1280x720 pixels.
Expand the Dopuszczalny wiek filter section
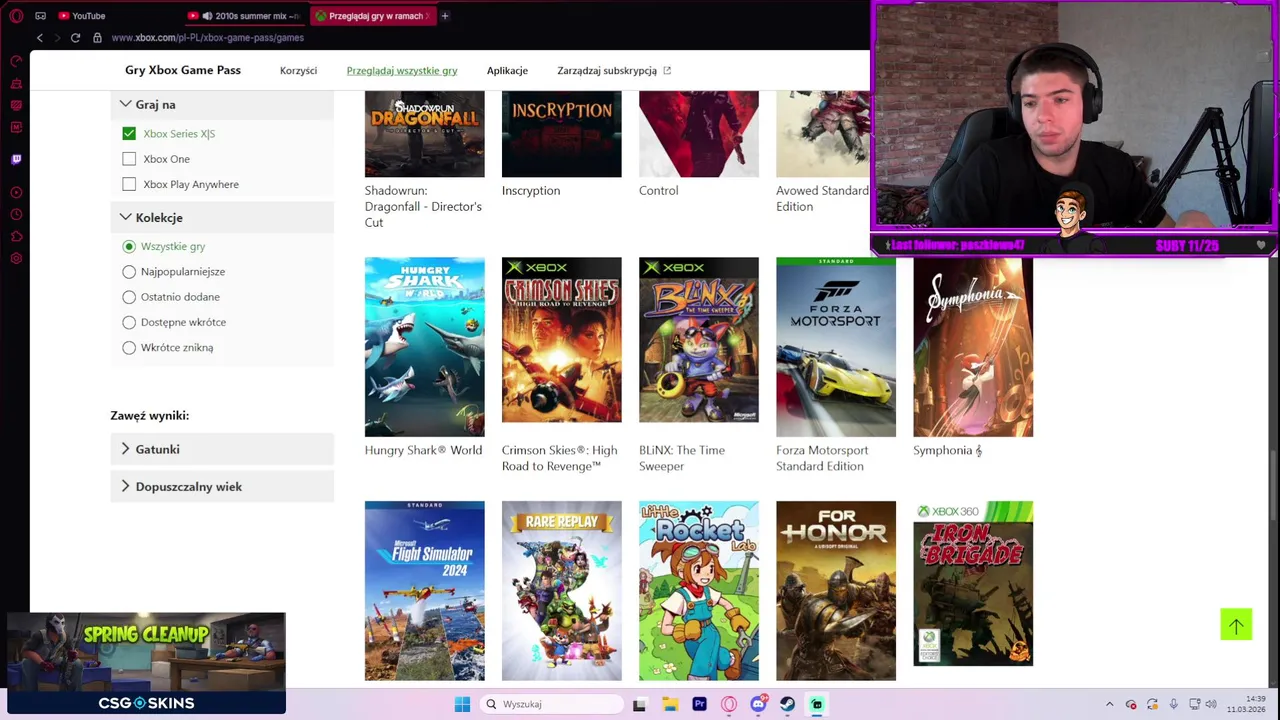coord(222,486)
